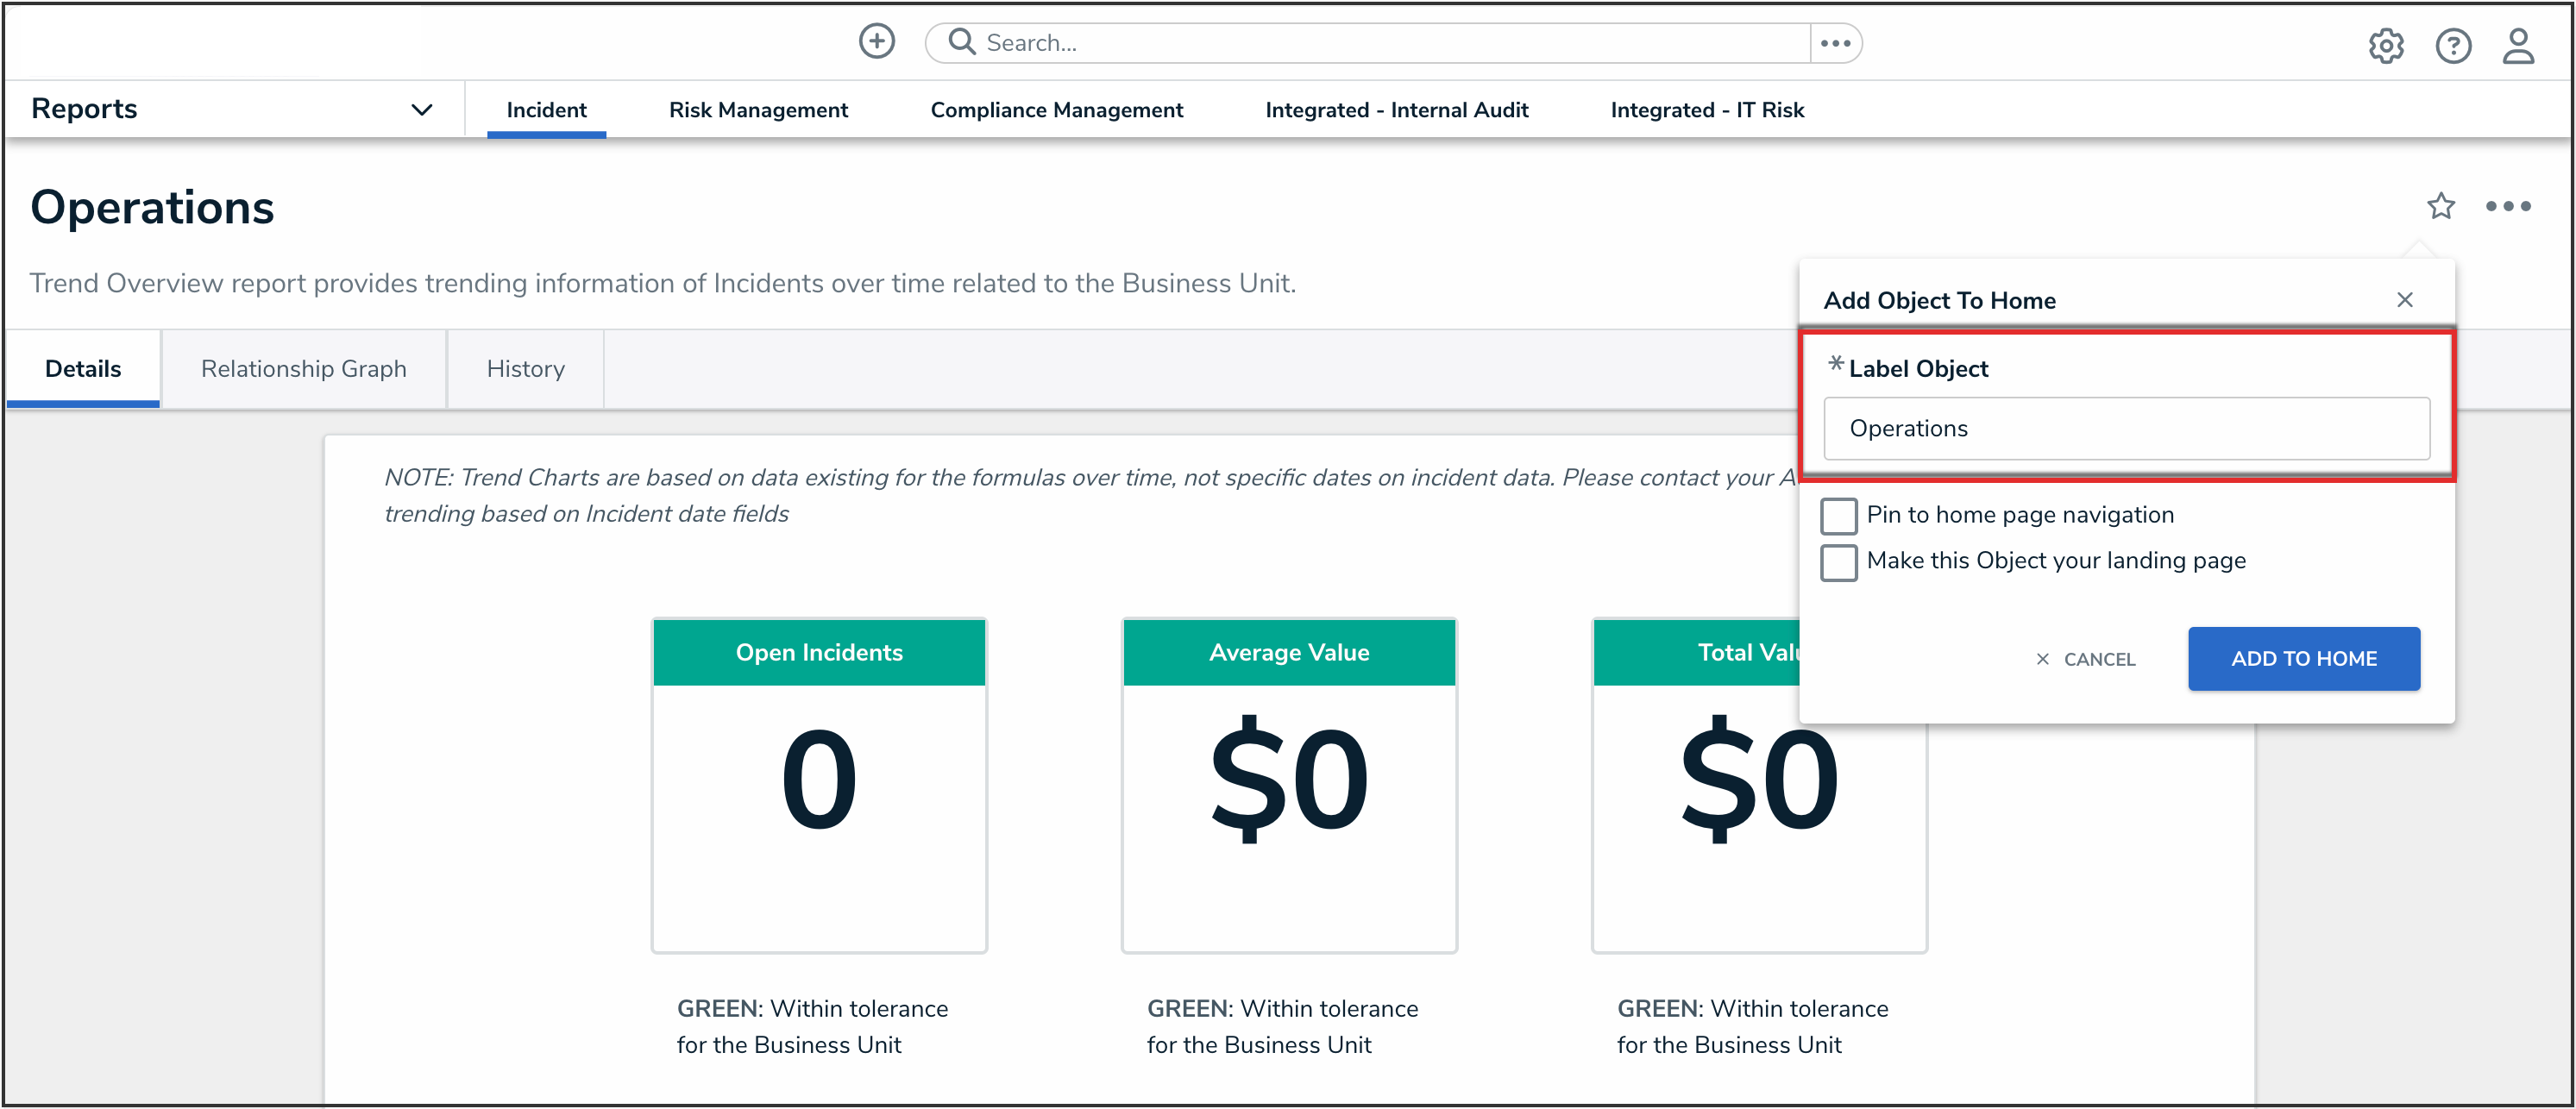Open the settings gear icon

coord(2385,46)
